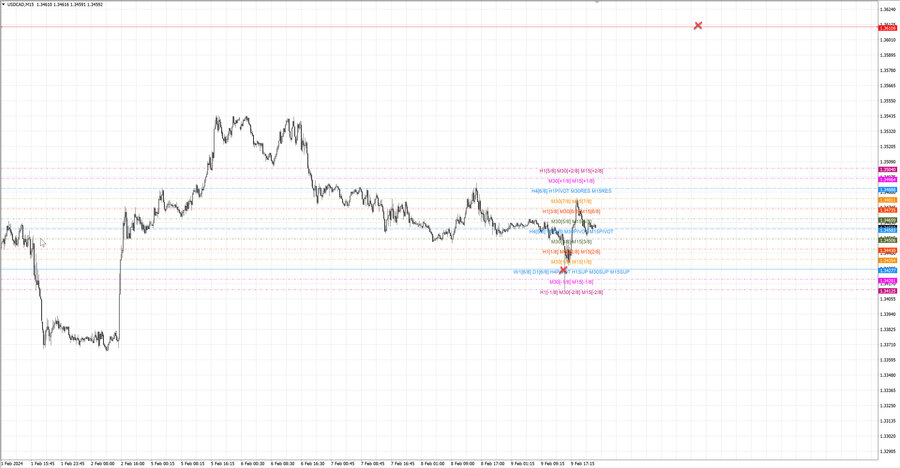Click the 1 Feb 23:45 time axis label
The height and width of the screenshot is (468, 900).
coord(73,463)
